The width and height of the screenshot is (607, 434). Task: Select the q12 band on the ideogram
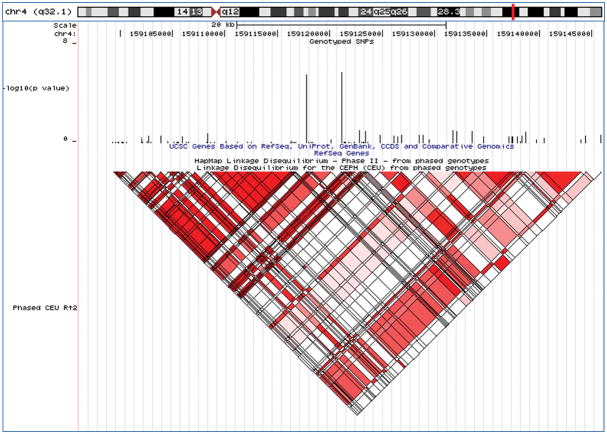(x=230, y=12)
